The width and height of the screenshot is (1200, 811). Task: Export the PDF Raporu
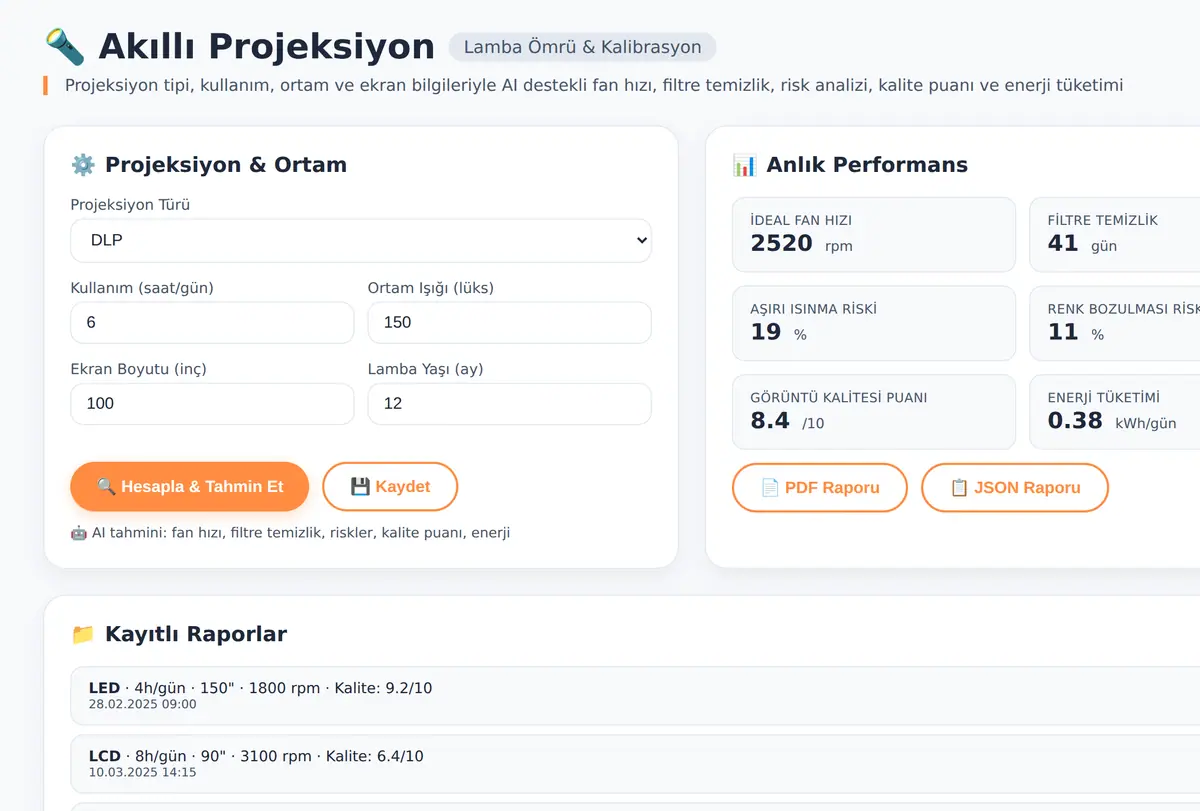[x=820, y=488]
